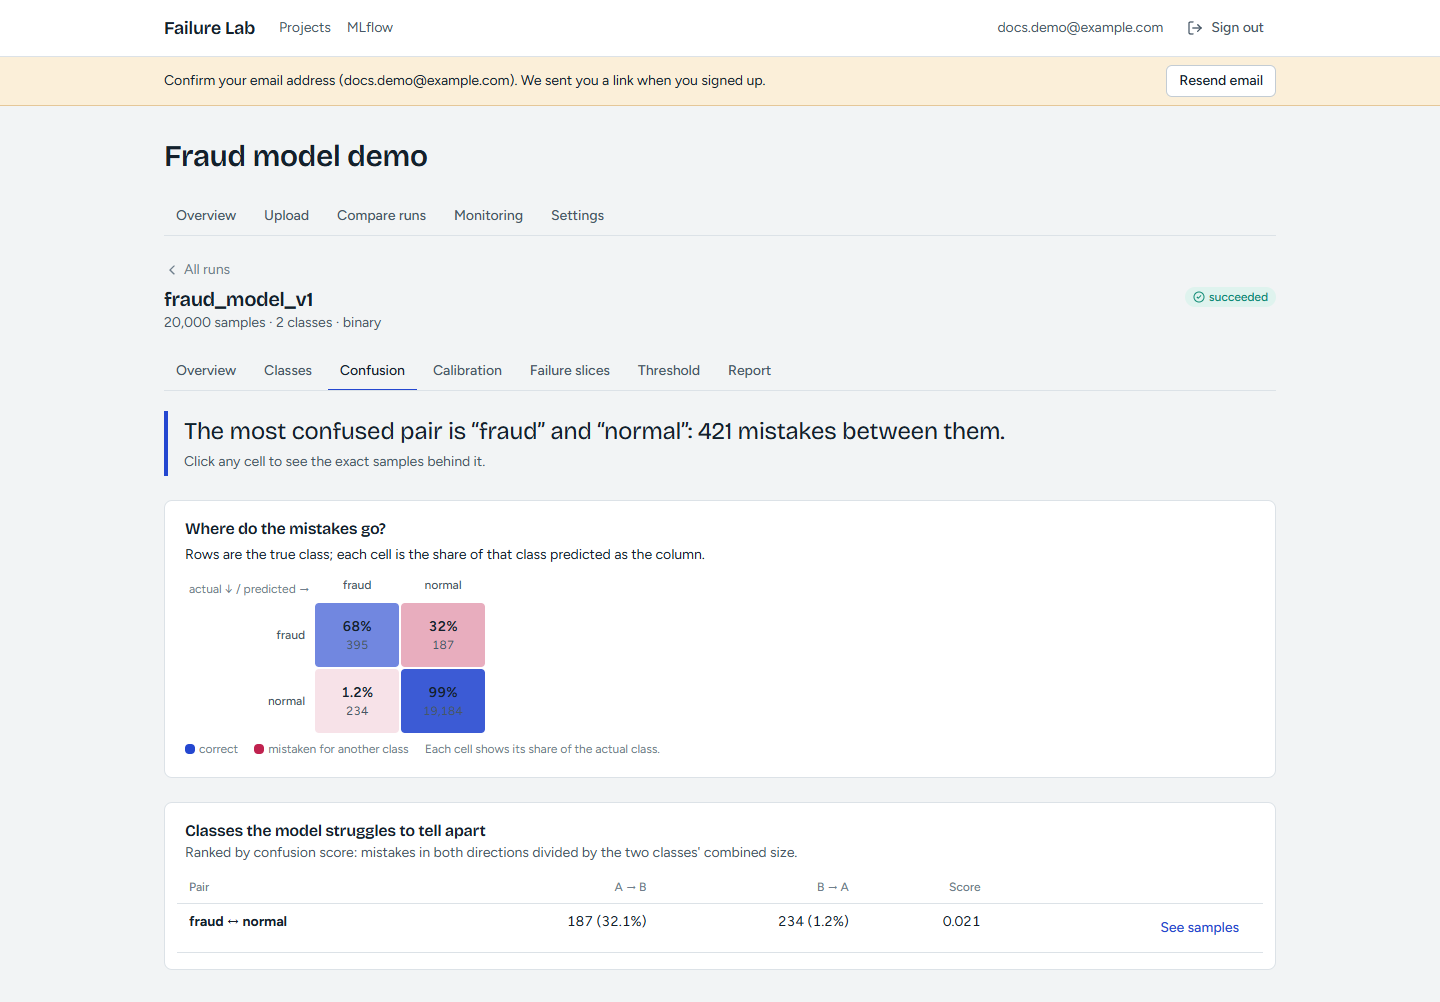Click the '234 (1.2%)' B to A value
Image resolution: width=1440 pixels, height=1002 pixels.
click(813, 922)
